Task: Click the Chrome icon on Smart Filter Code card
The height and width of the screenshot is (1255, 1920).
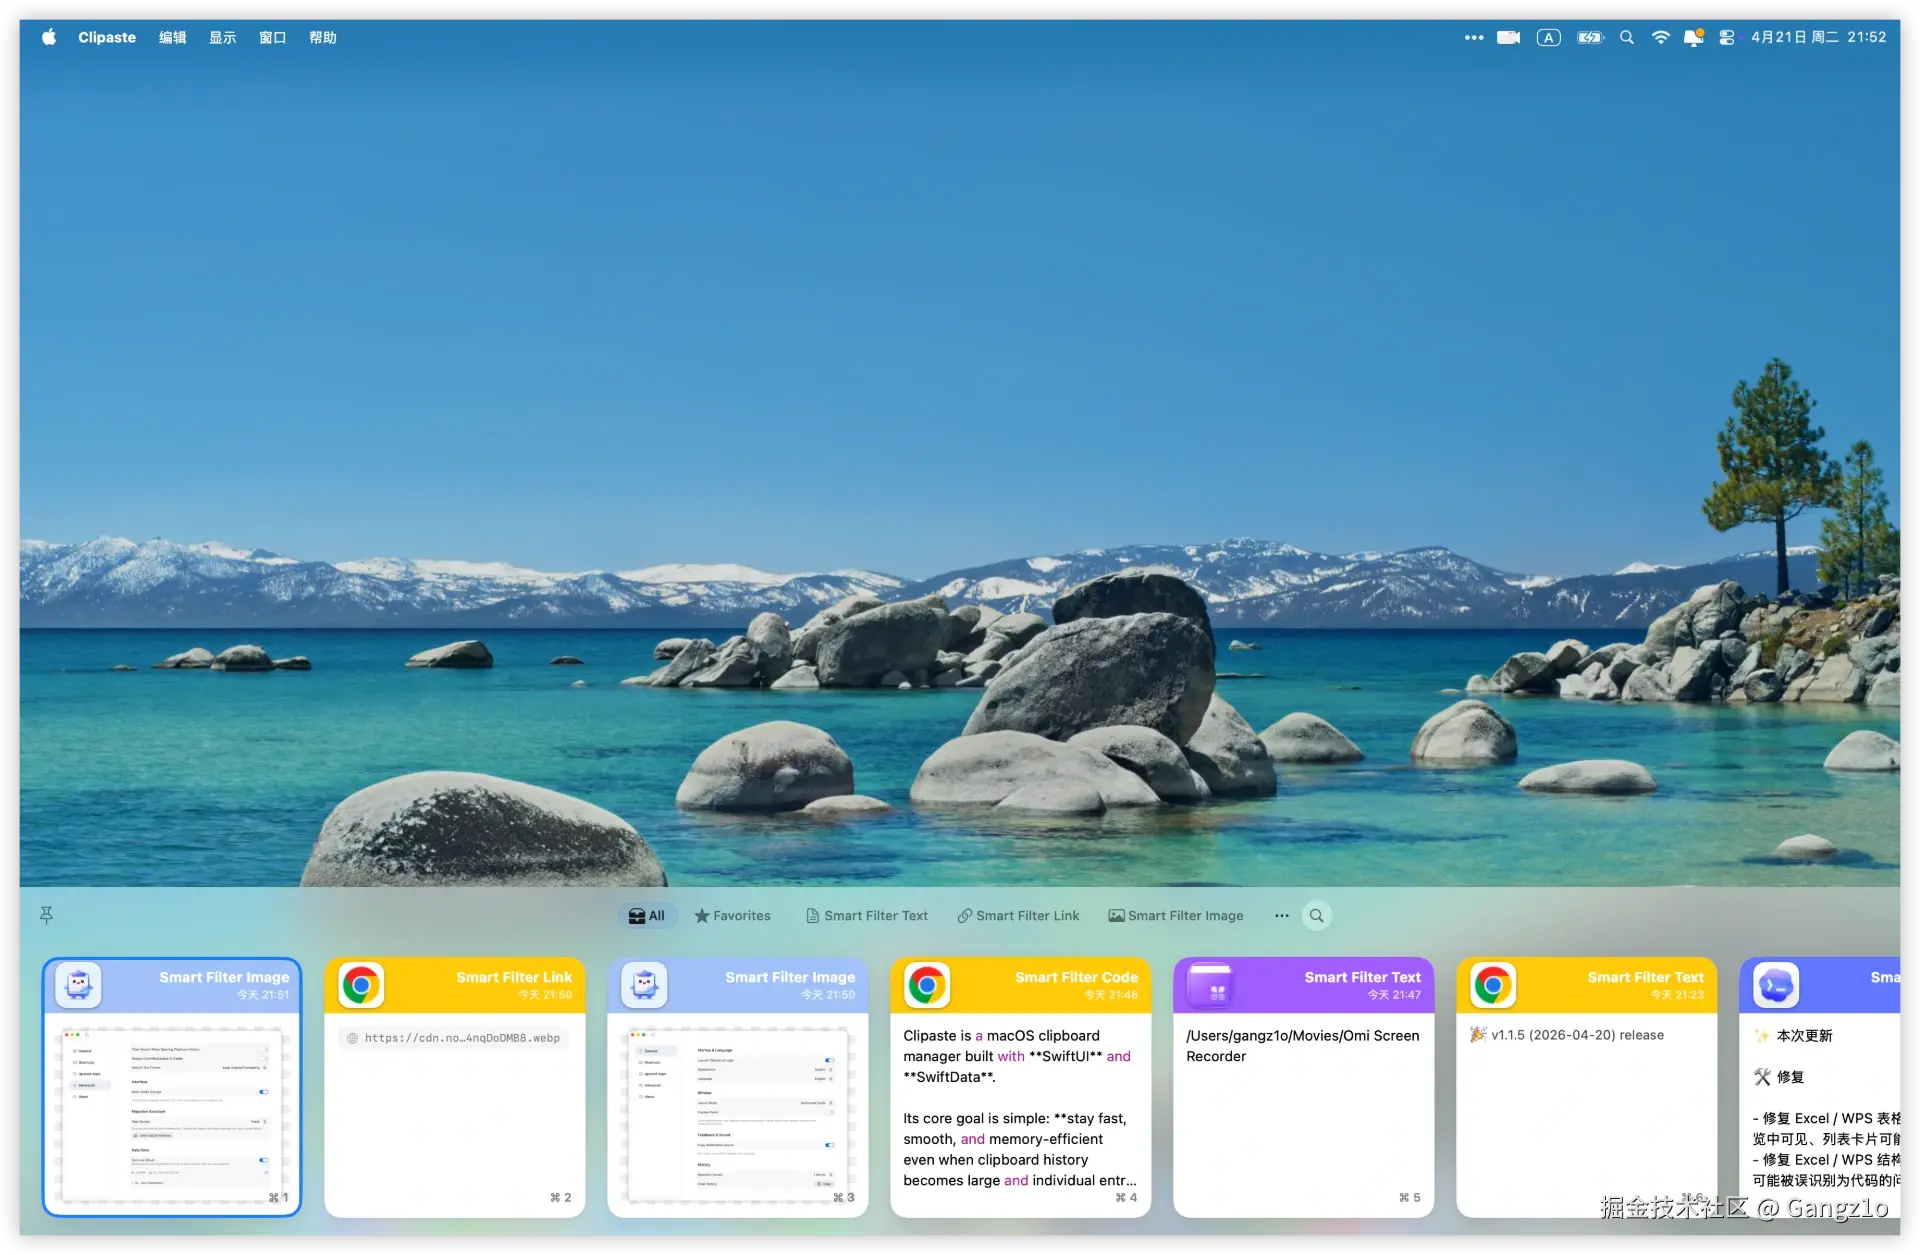Action: pos(927,986)
